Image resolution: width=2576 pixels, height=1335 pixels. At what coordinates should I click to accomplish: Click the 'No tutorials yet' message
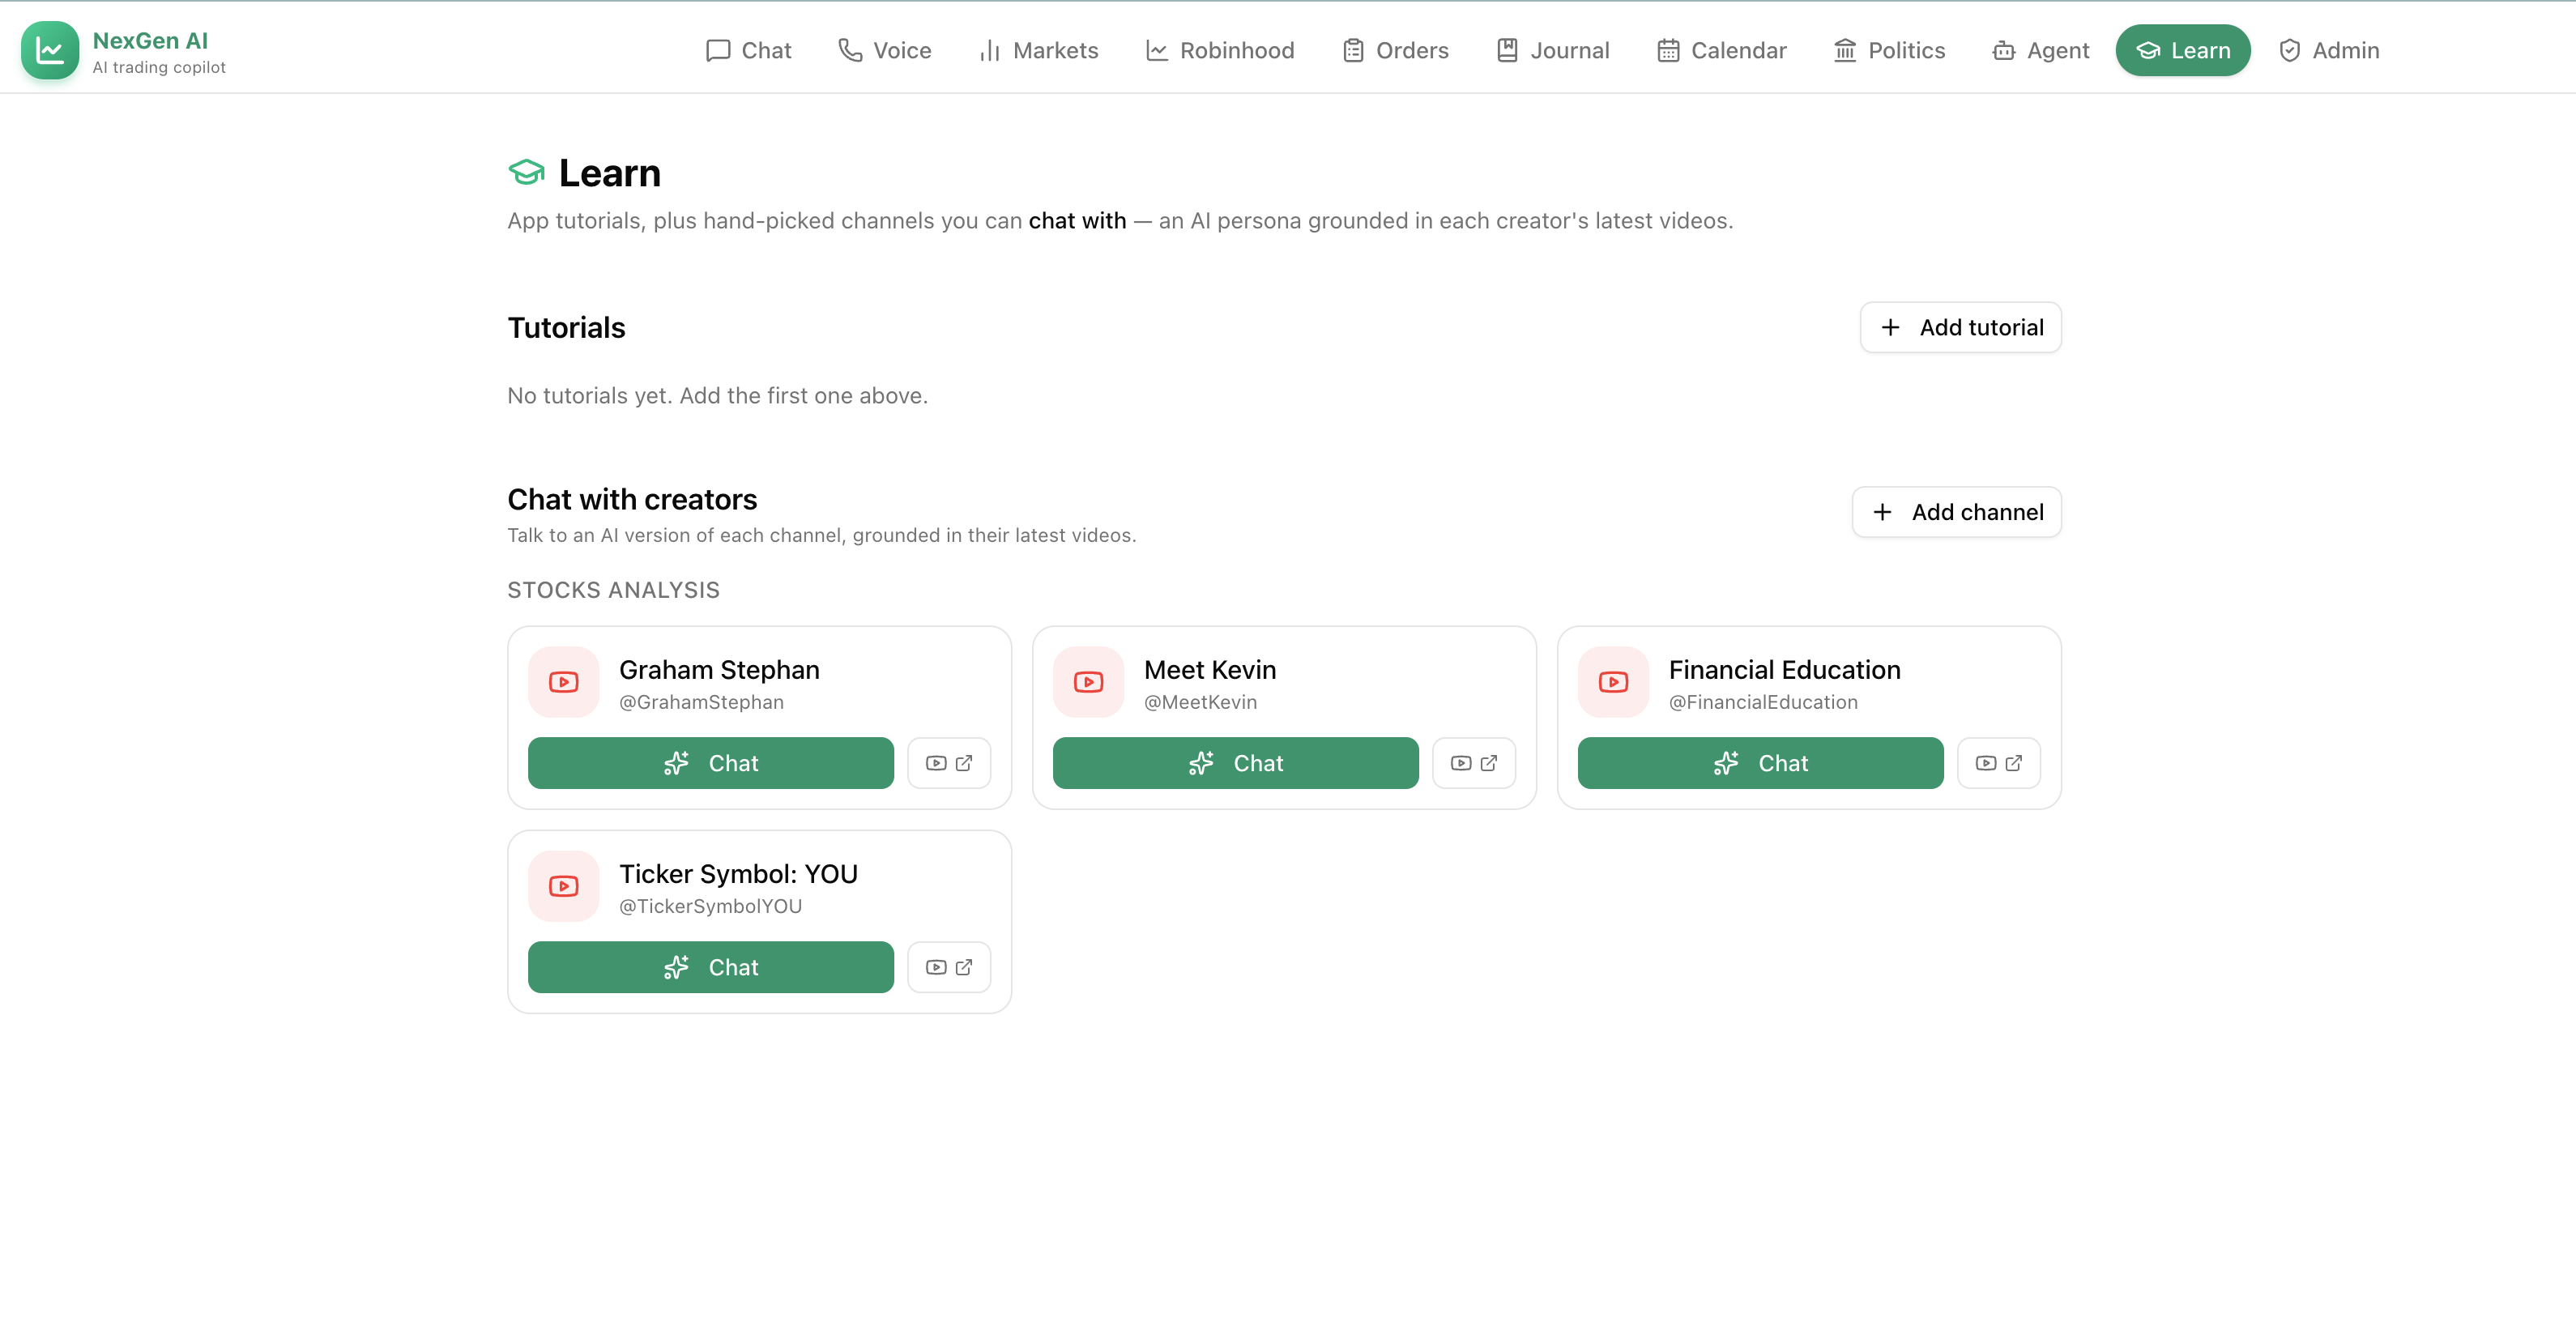[x=717, y=396]
